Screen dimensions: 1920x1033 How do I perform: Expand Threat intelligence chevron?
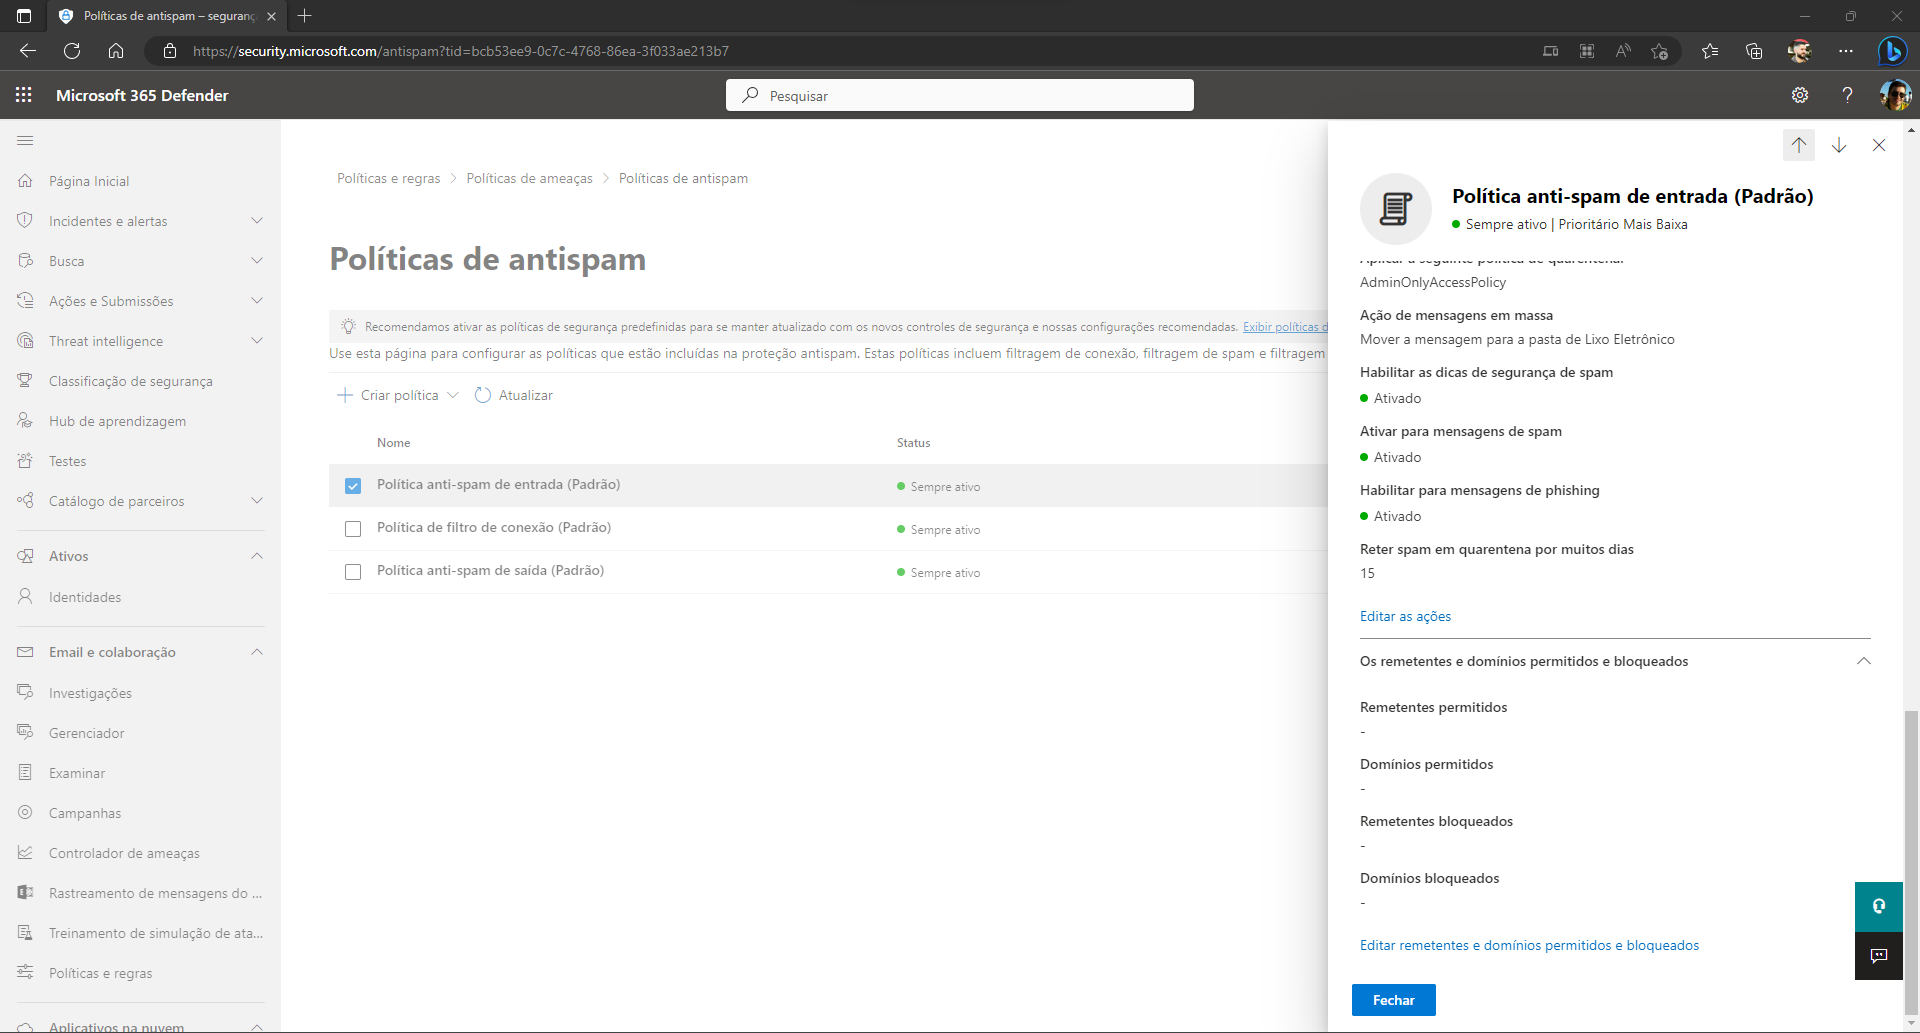pos(257,341)
